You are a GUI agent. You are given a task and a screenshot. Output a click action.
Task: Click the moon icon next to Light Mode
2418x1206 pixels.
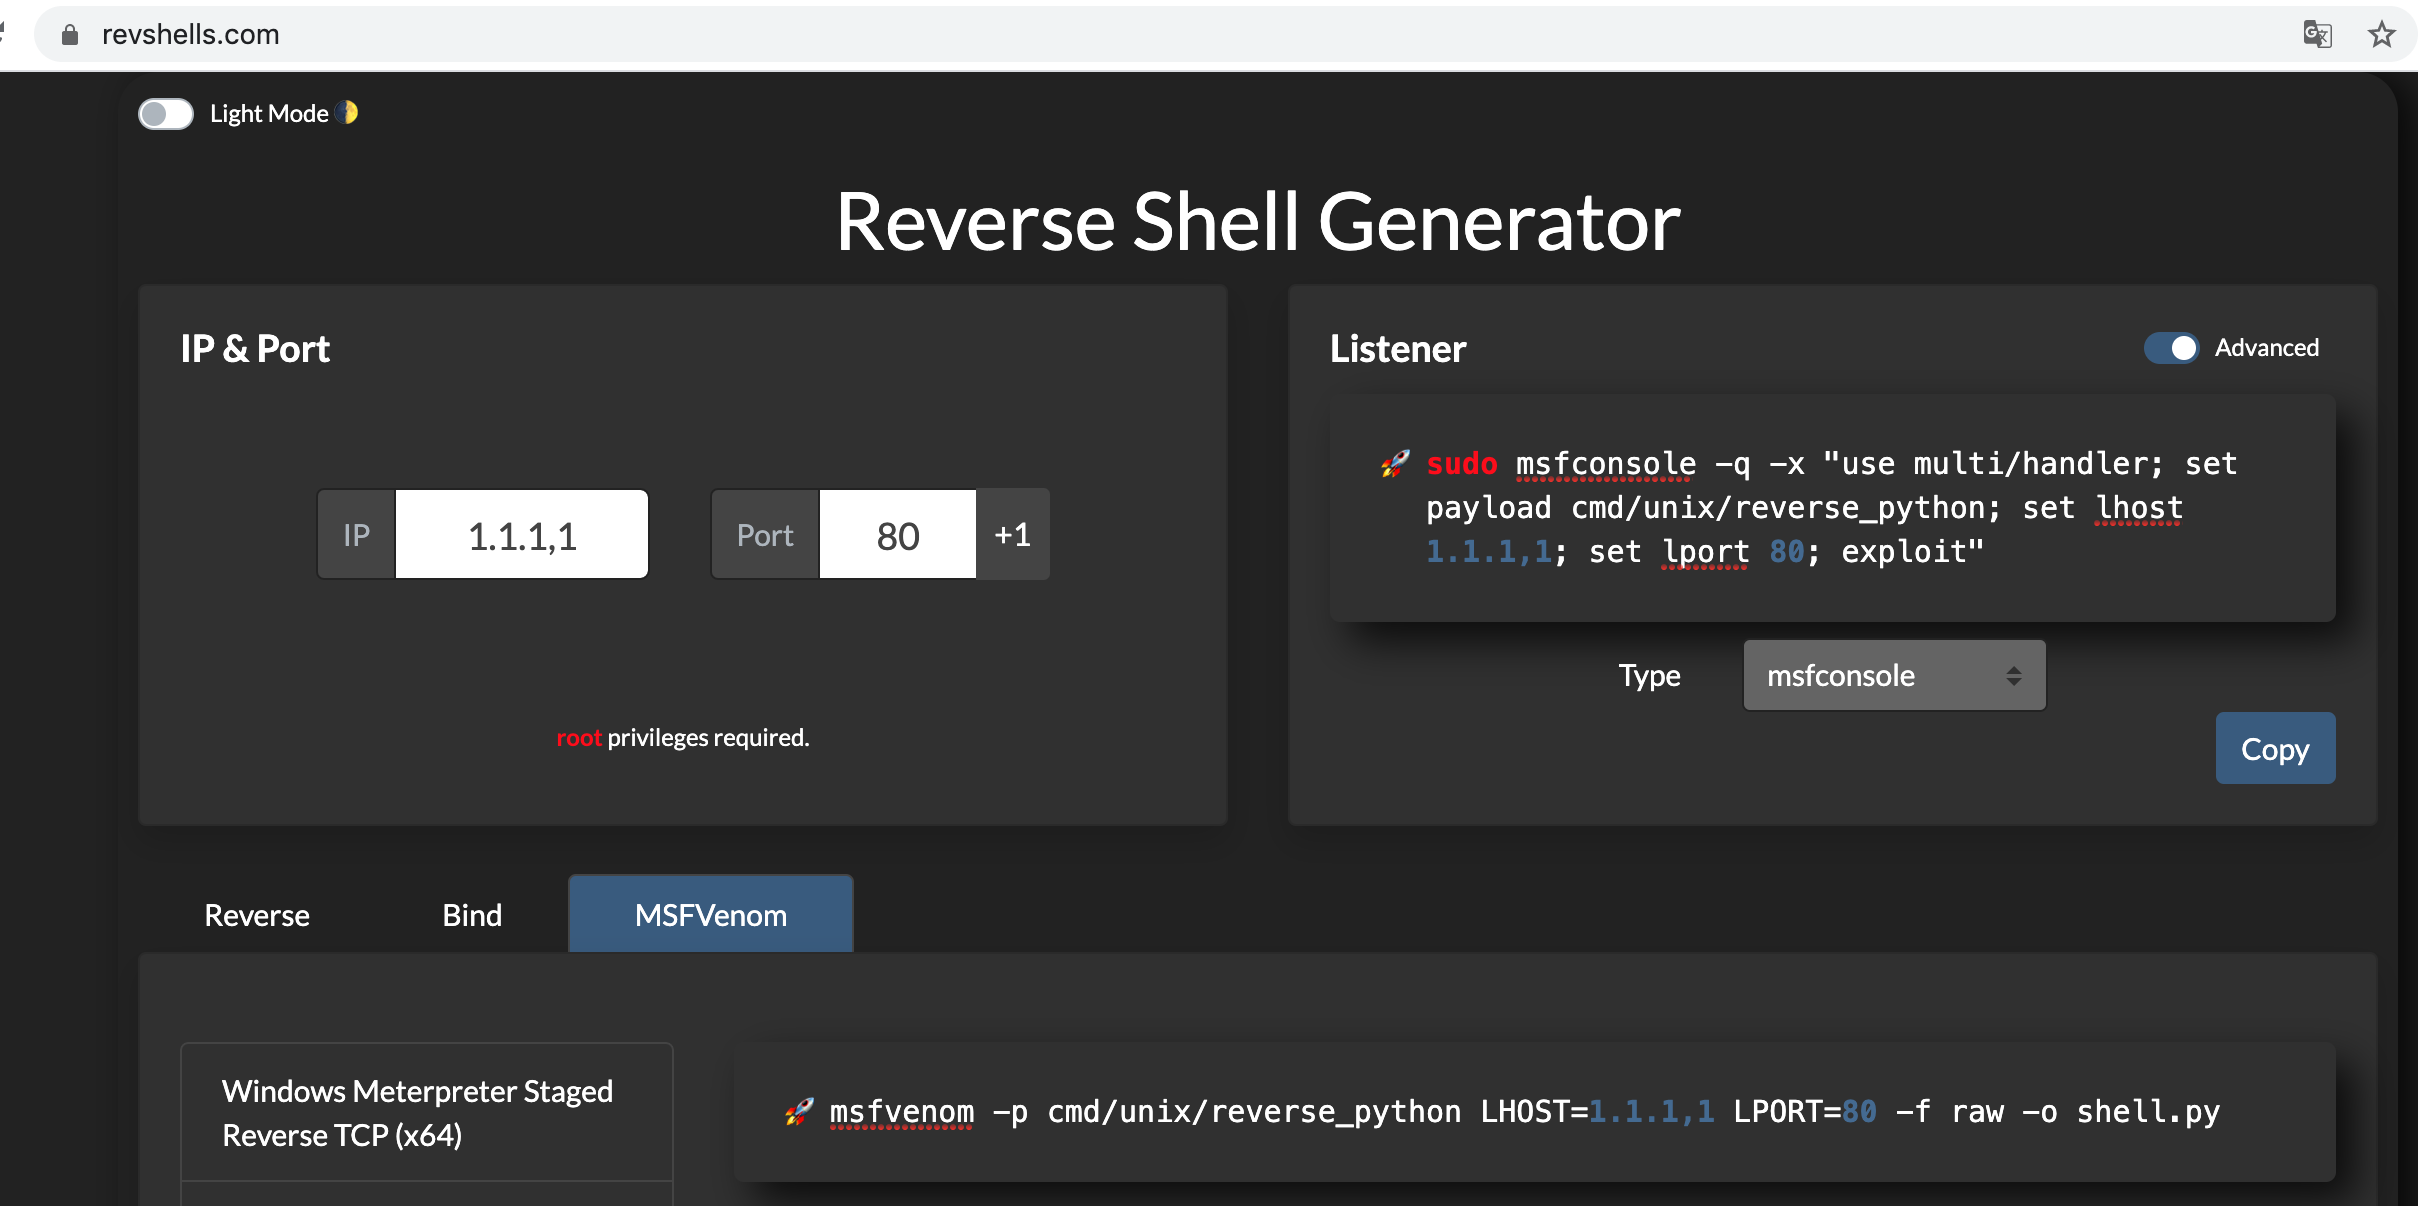(x=349, y=113)
